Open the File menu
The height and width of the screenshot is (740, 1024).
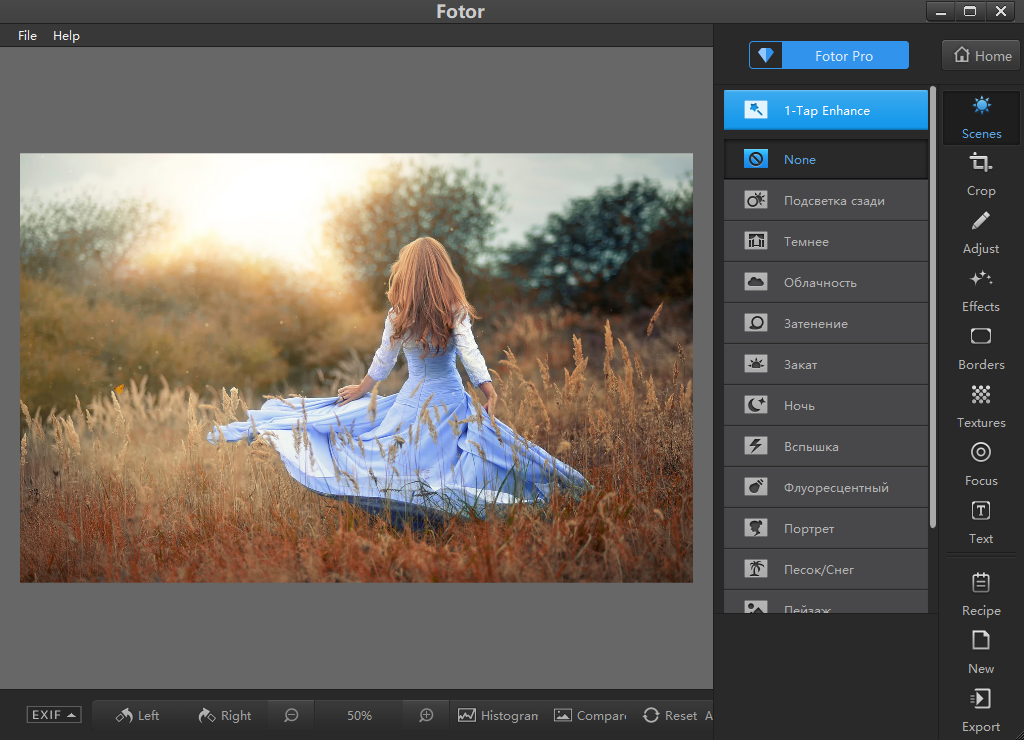click(27, 35)
